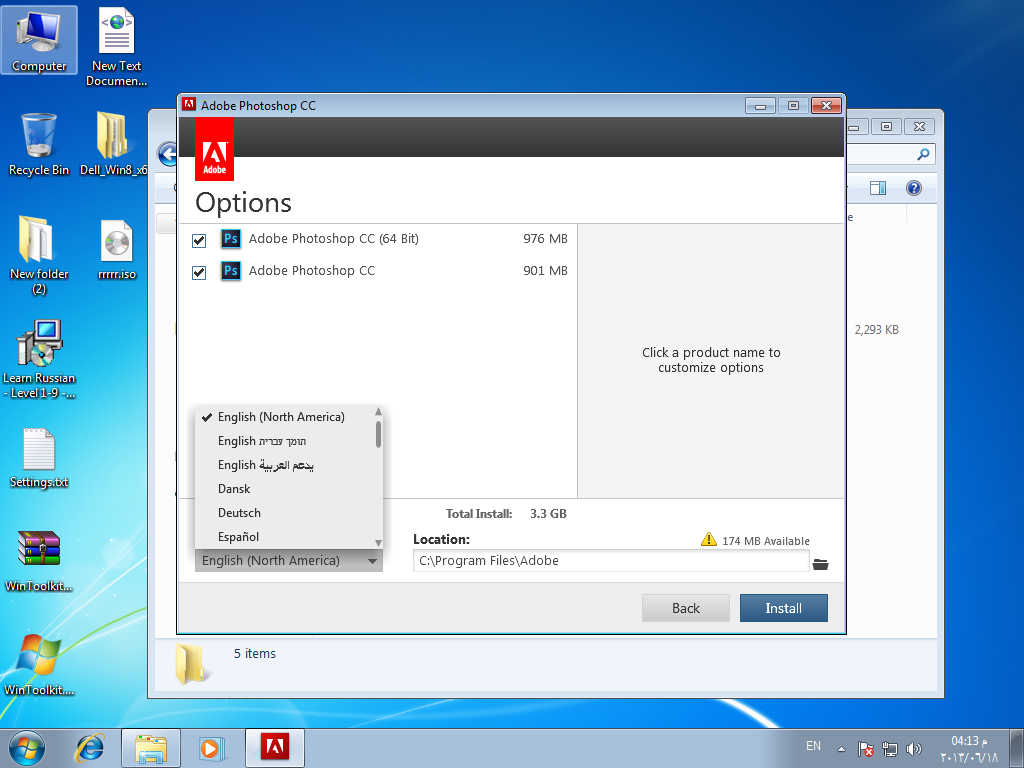This screenshot has width=1024, height=768.
Task: Select Deutsch language option
Action: click(x=239, y=513)
